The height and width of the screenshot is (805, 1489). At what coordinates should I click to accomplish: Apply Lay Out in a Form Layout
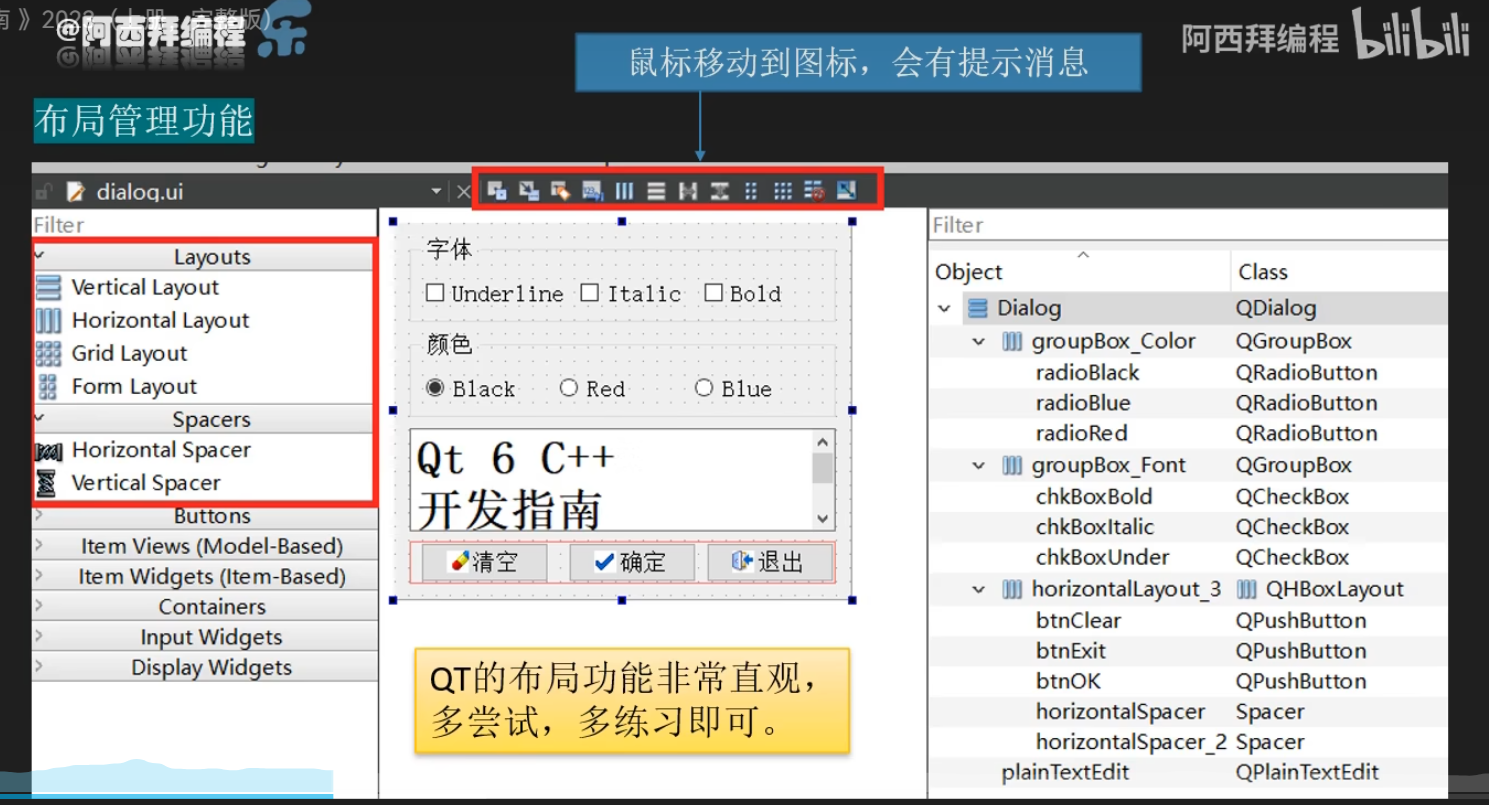[x=751, y=190]
